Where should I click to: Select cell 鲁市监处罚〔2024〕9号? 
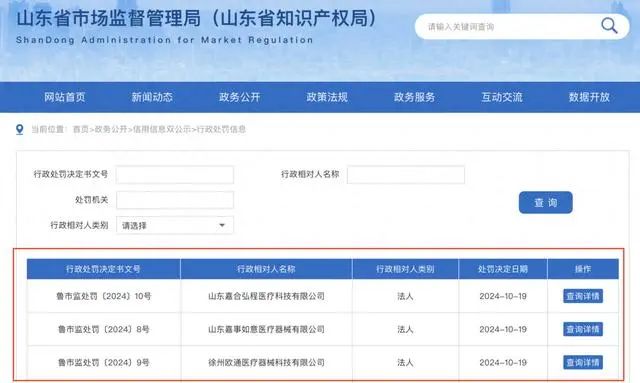[104, 362]
